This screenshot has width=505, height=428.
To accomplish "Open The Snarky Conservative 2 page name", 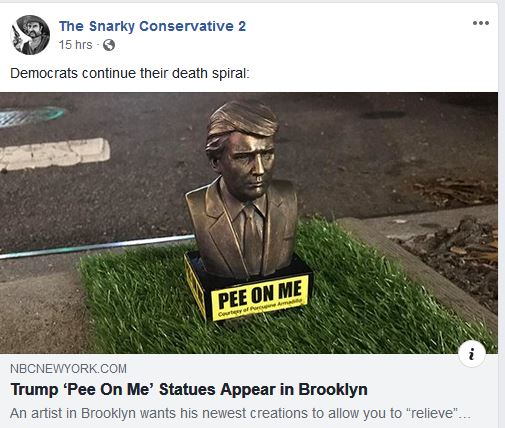I will (152, 26).
